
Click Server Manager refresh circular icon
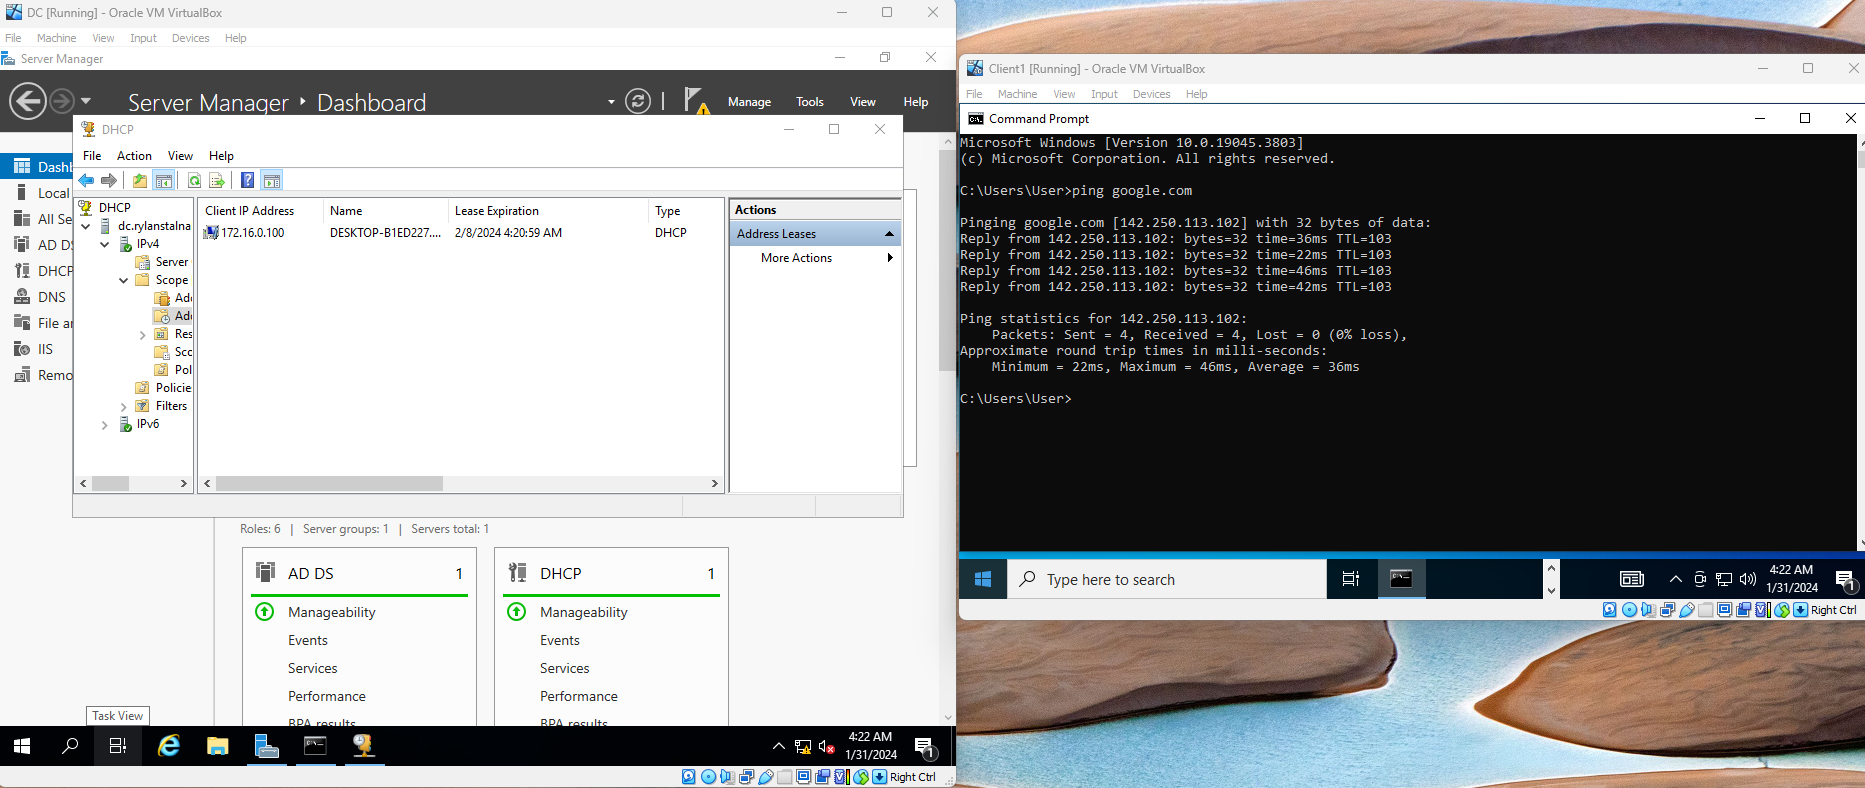(x=638, y=101)
